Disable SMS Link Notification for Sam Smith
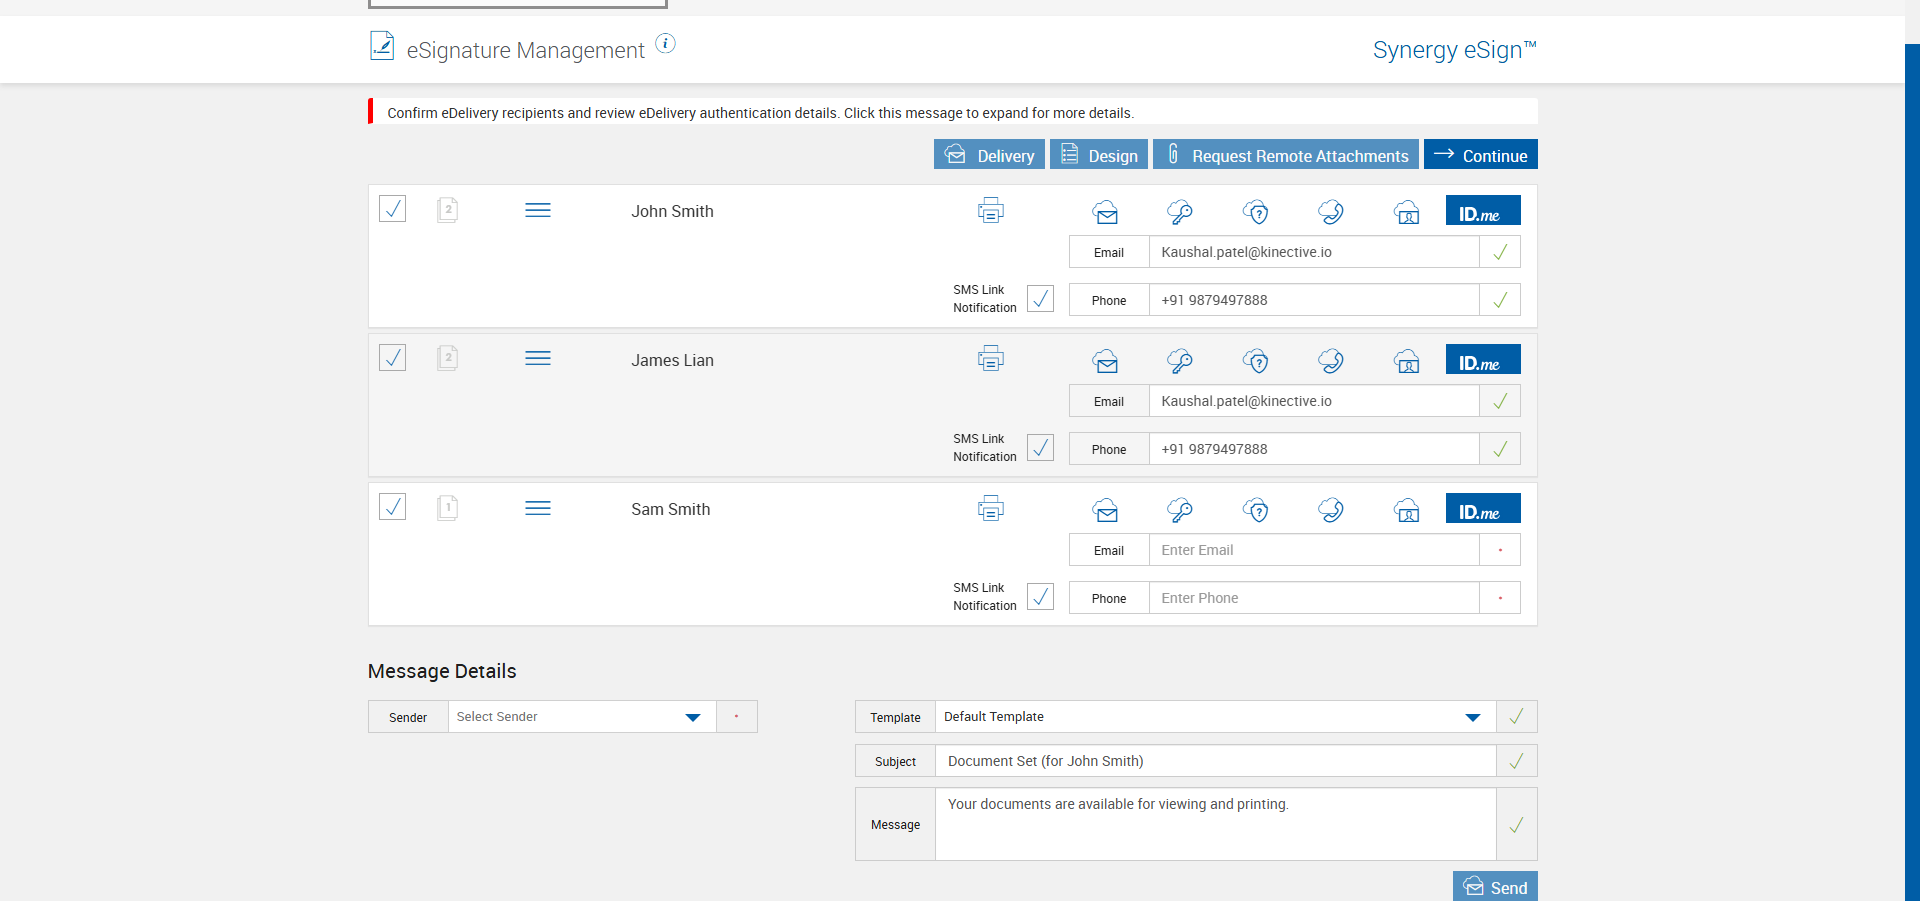 (x=1040, y=597)
